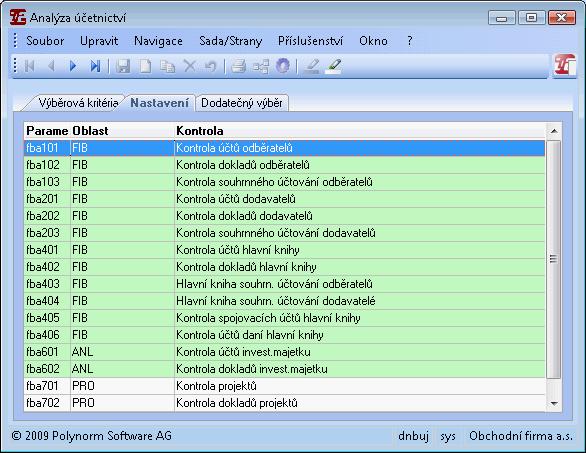Go to first record navigation icon

tap(30, 67)
